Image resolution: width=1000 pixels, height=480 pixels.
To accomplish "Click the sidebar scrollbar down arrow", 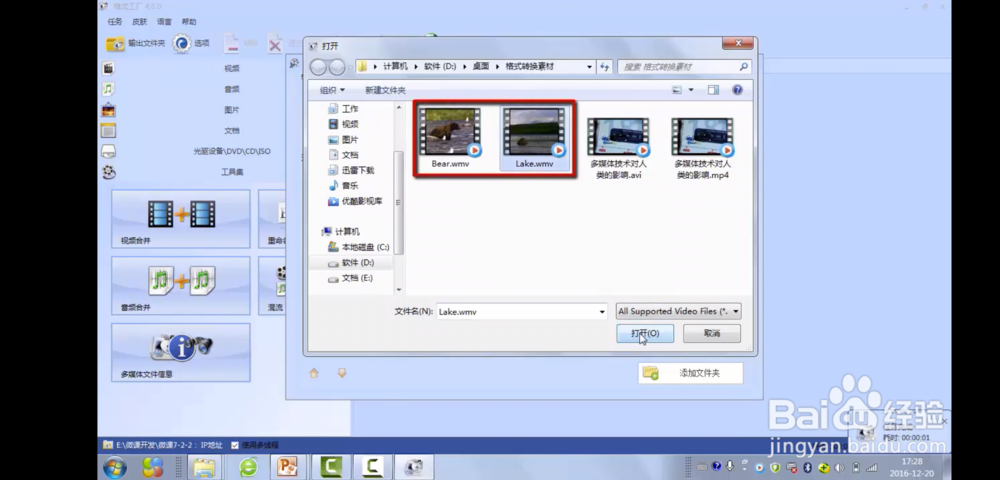I will tap(399, 289).
